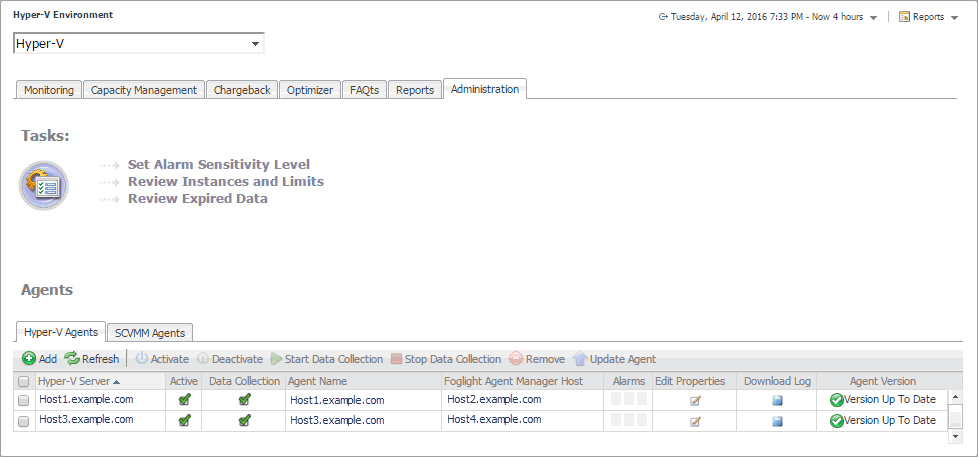Select the Hyper-V Agents tab
The image size is (978, 457).
(x=61, y=332)
